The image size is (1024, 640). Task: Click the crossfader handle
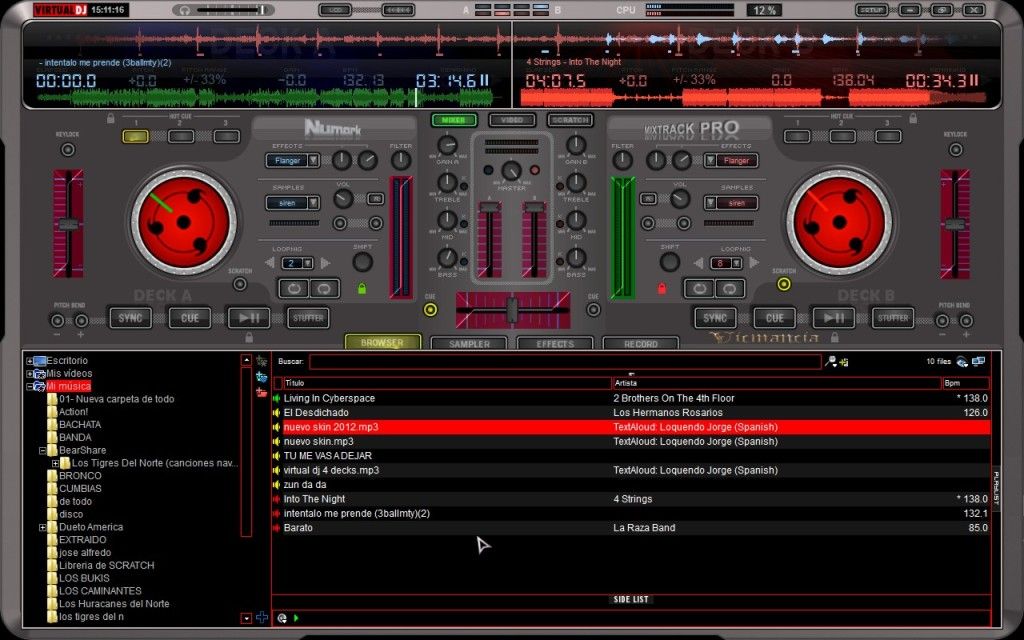coord(513,310)
